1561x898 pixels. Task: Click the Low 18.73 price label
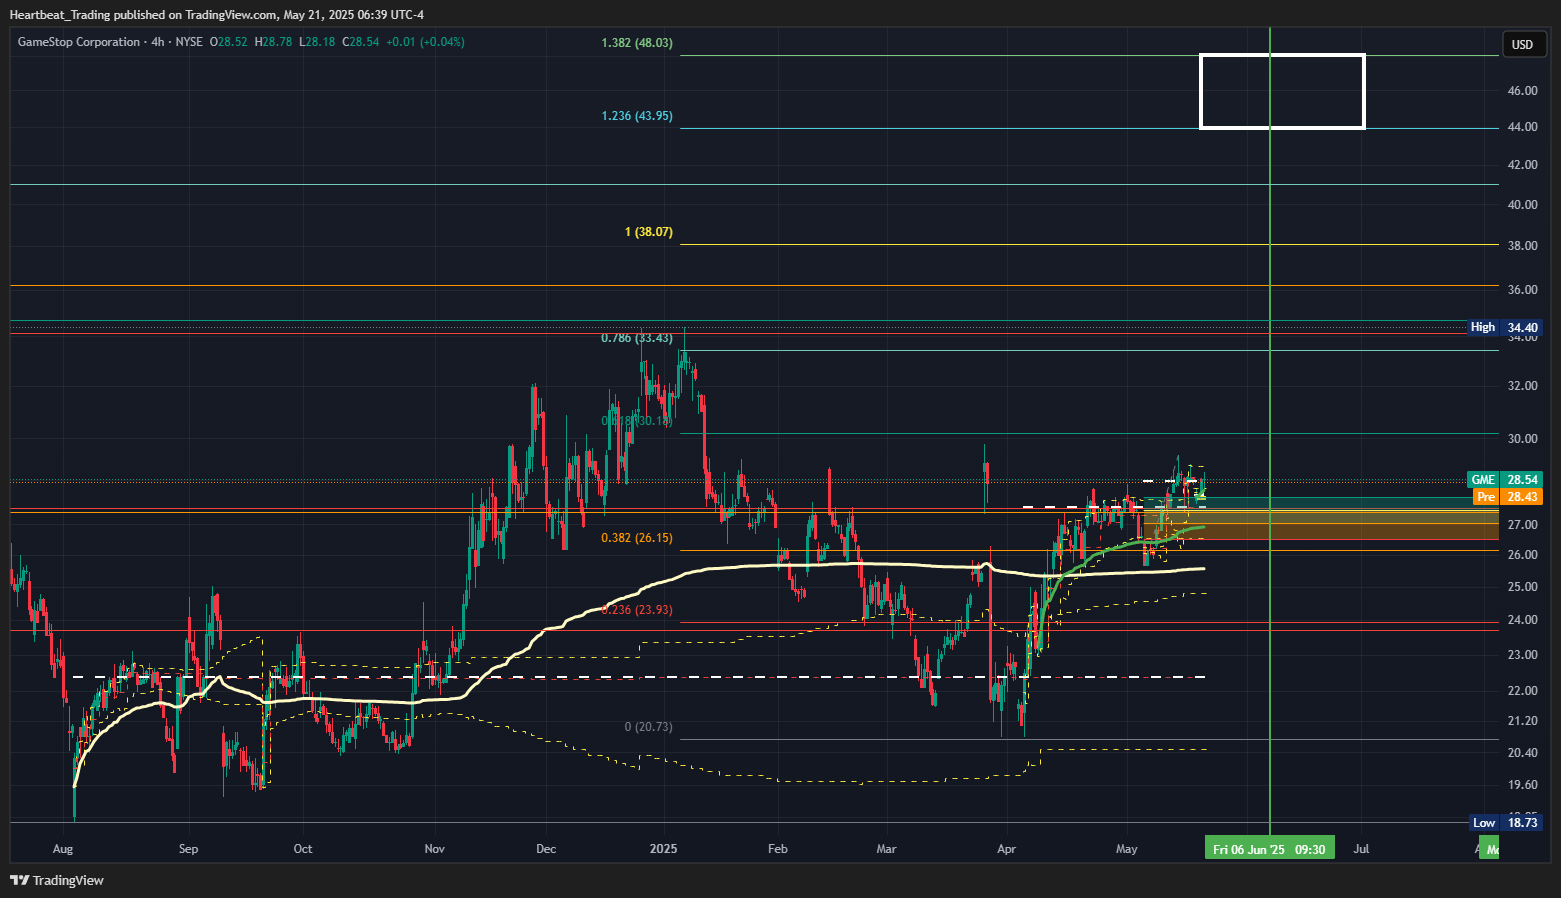[1505, 823]
